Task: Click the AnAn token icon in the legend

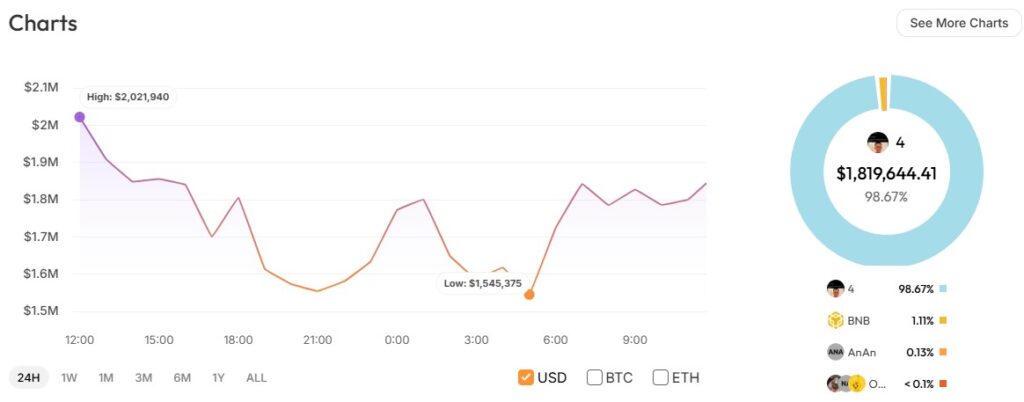Action: click(x=835, y=351)
